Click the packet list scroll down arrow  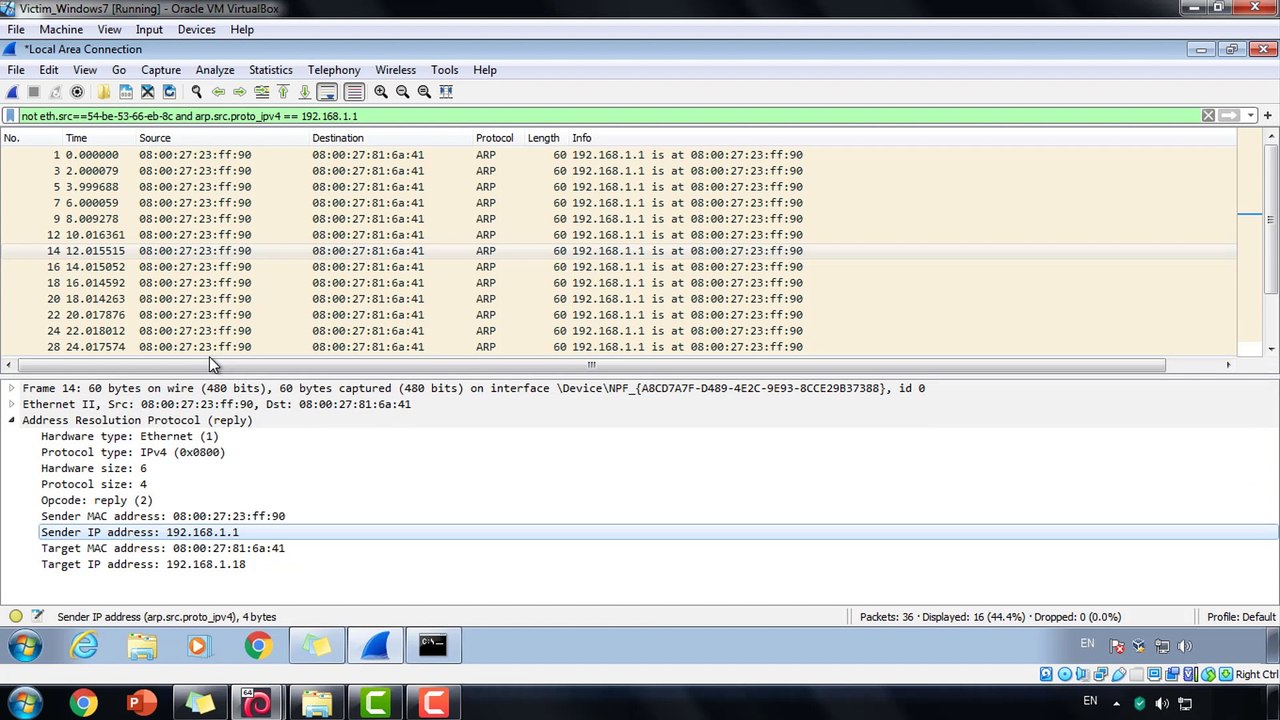click(x=1270, y=349)
